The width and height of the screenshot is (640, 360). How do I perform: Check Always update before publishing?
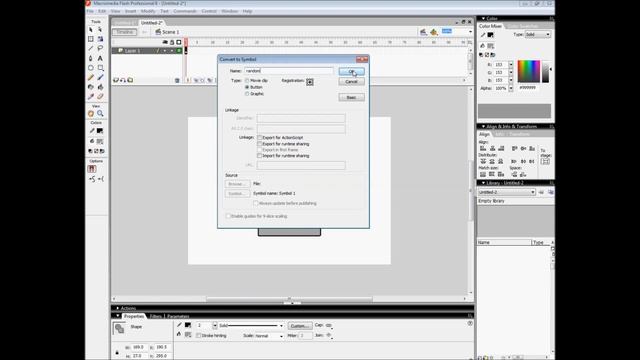pos(256,203)
